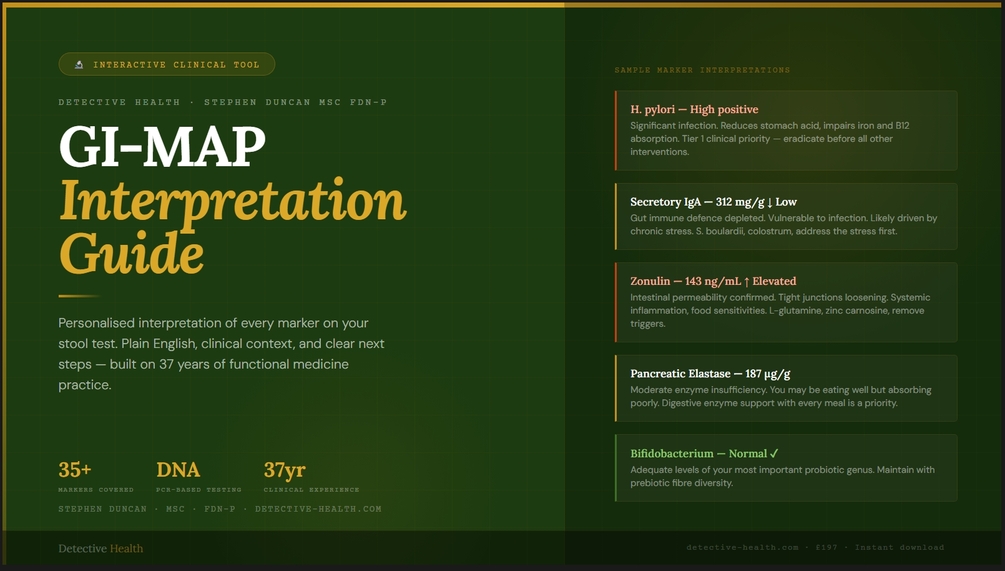Open 'Secretory IgA — 312 mg/g ↓ Low' card

point(786,216)
